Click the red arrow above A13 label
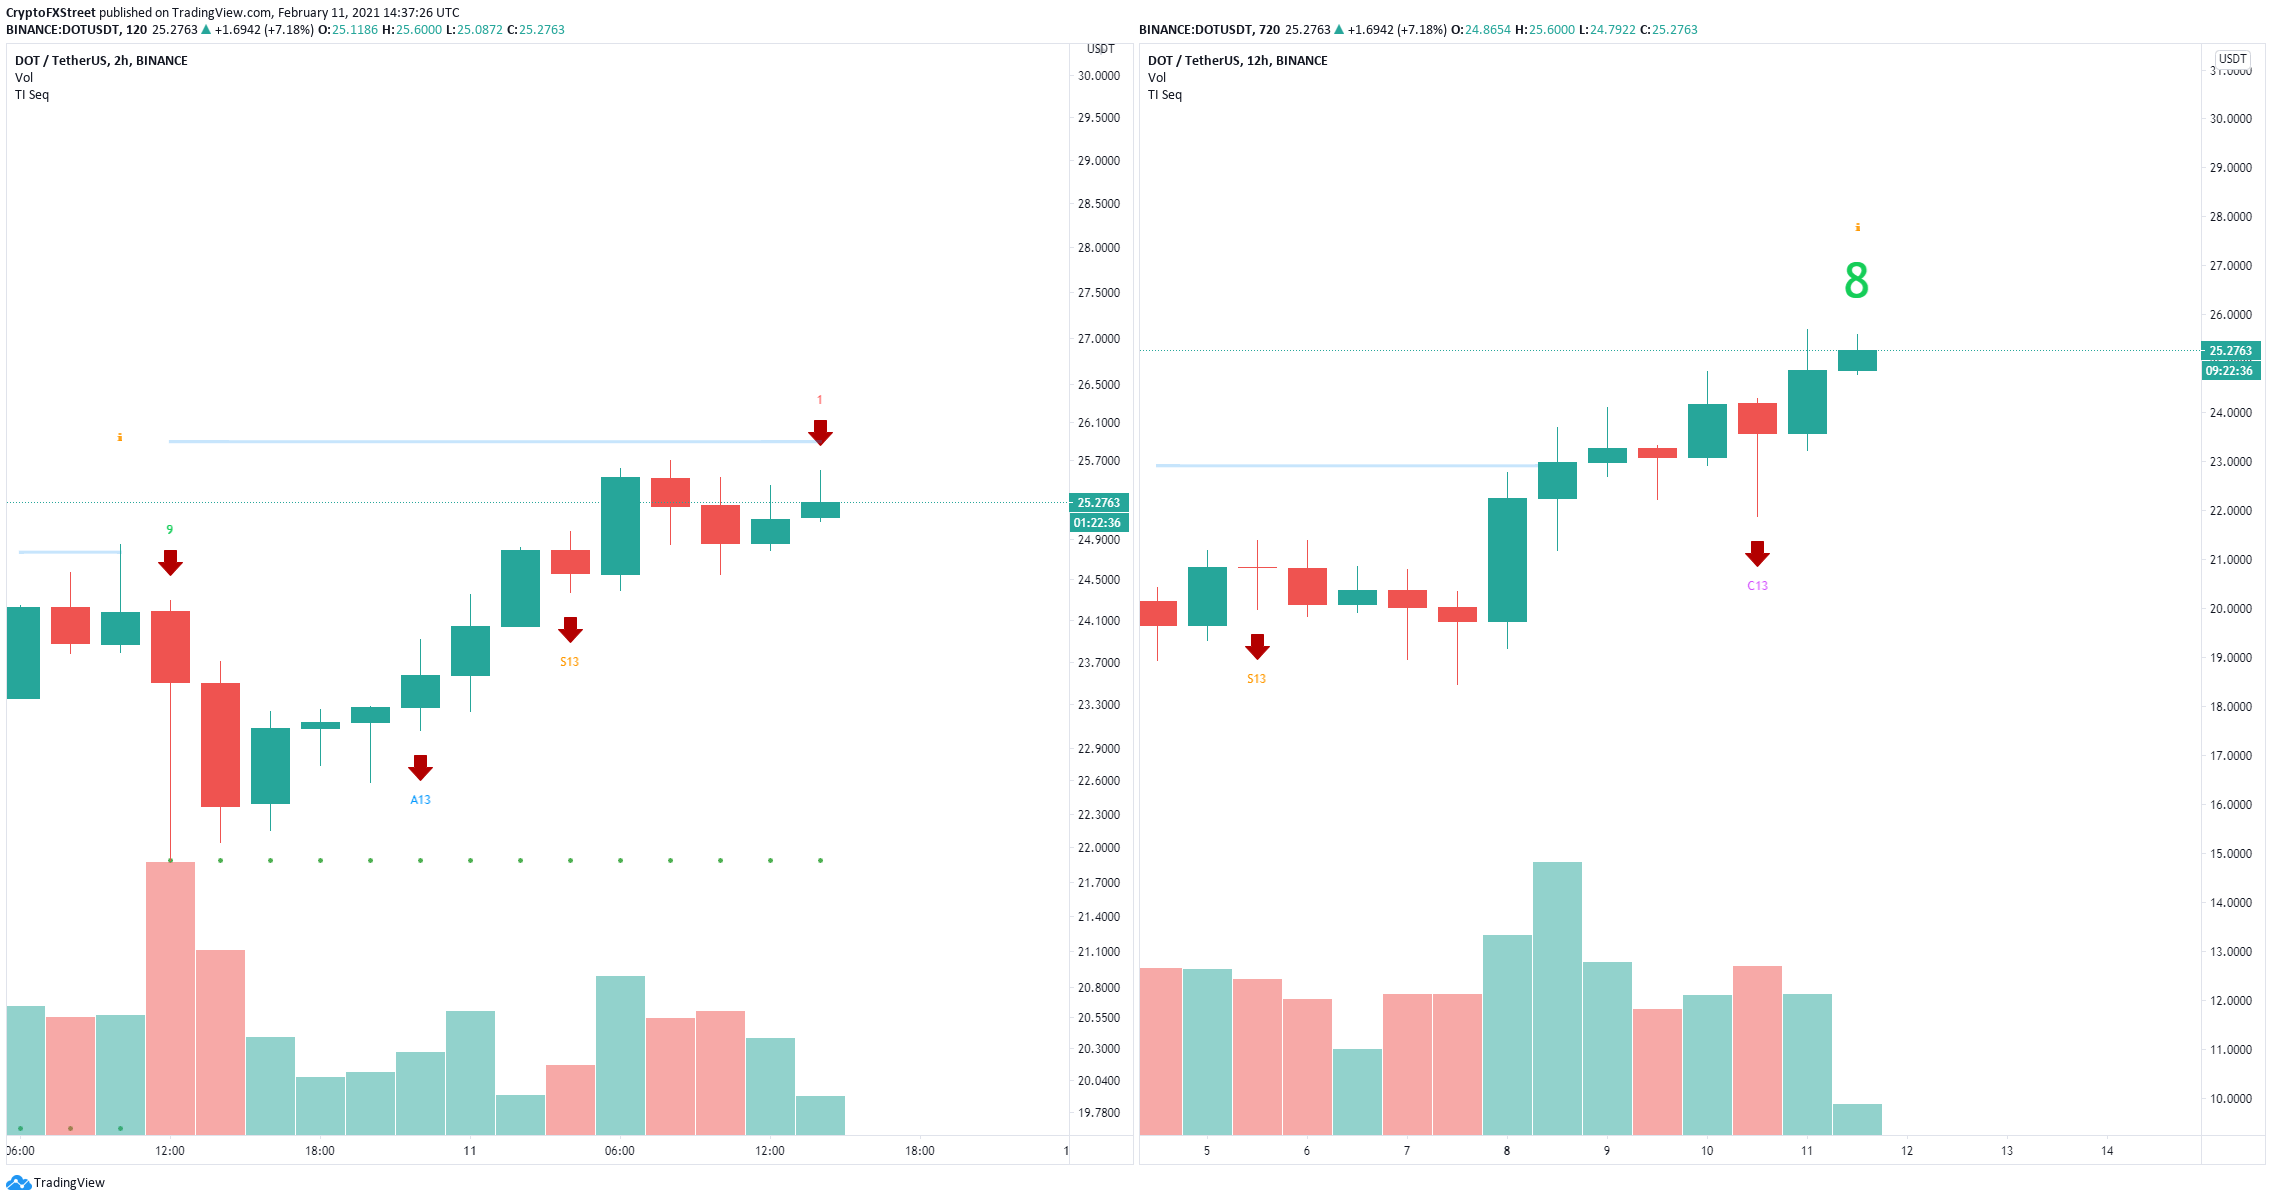The image size is (2272, 1201). point(420,768)
